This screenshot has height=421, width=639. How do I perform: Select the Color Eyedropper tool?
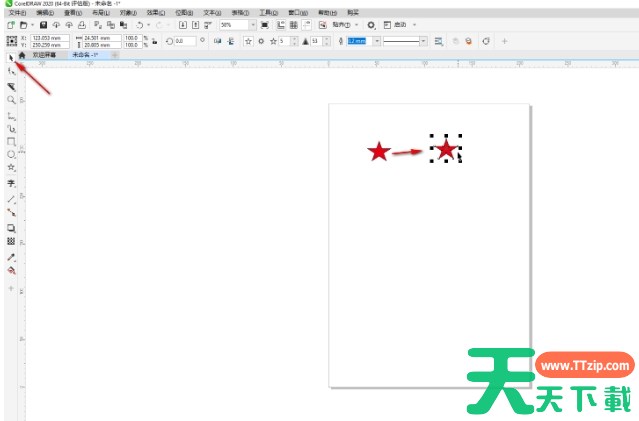point(11,257)
